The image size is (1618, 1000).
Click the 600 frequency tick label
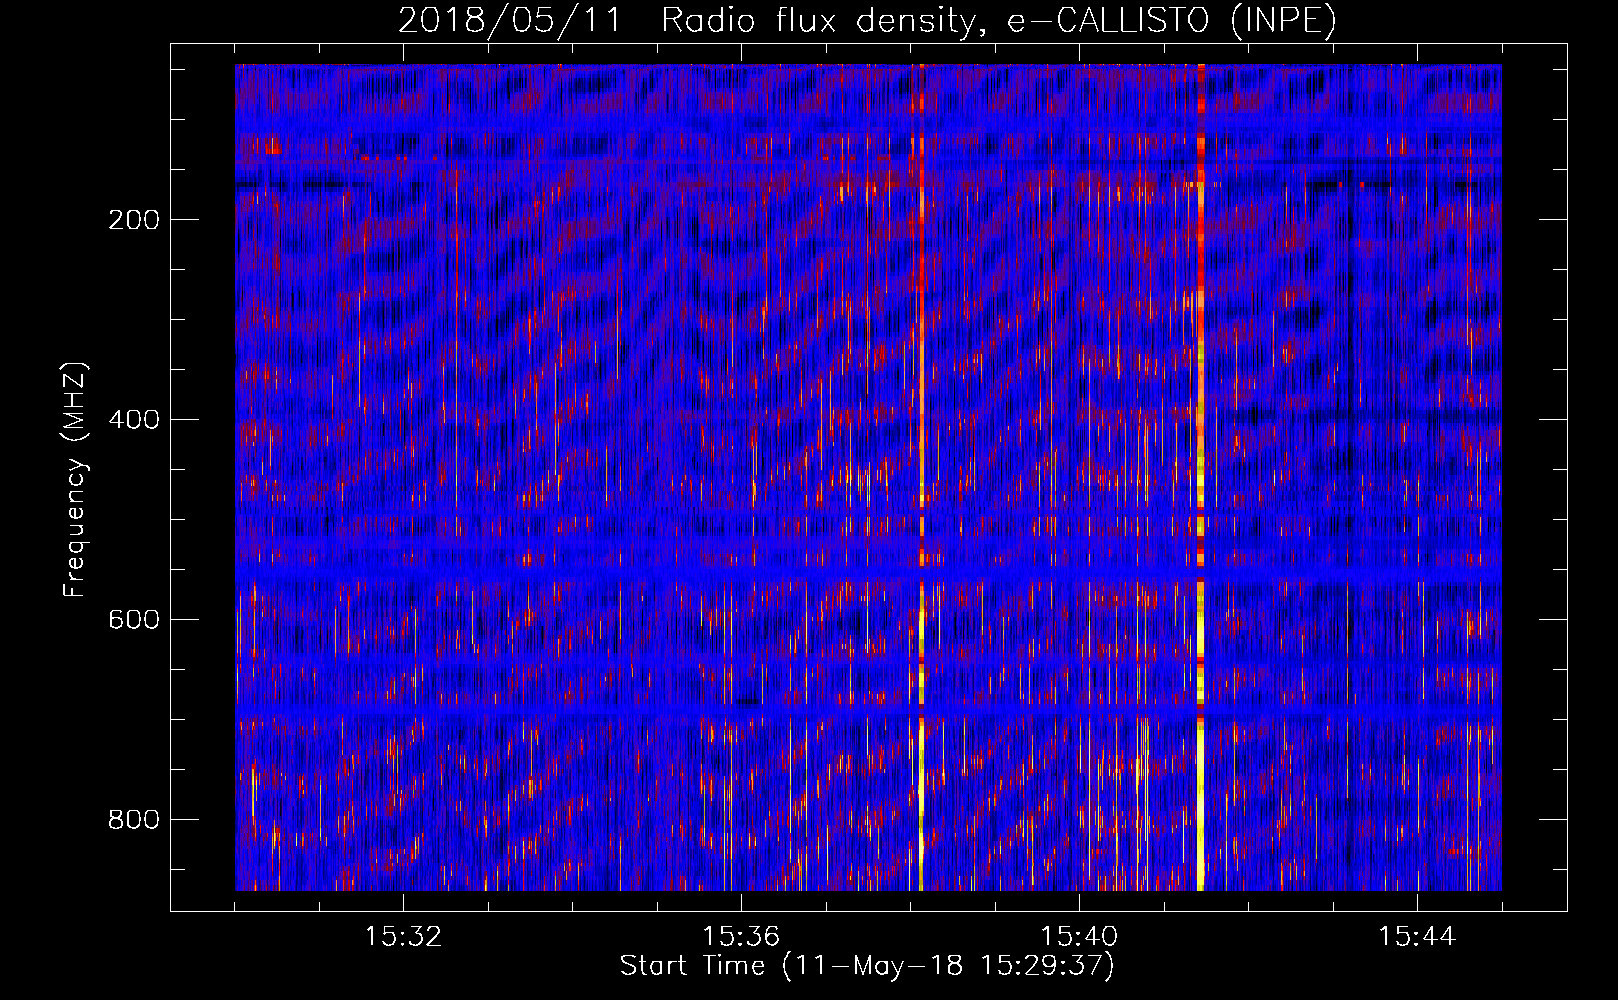click(134, 620)
